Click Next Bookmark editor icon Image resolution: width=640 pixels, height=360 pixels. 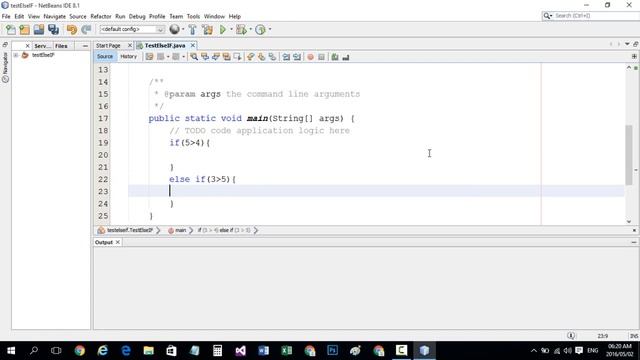coord(261,57)
